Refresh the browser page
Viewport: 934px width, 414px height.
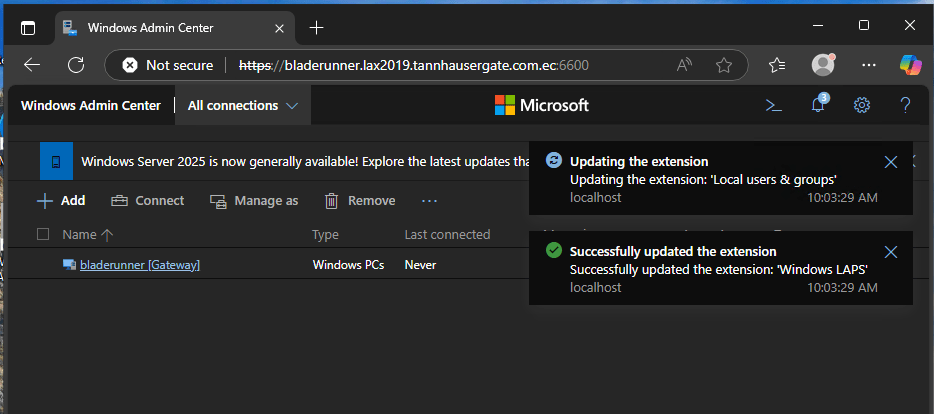[76, 65]
